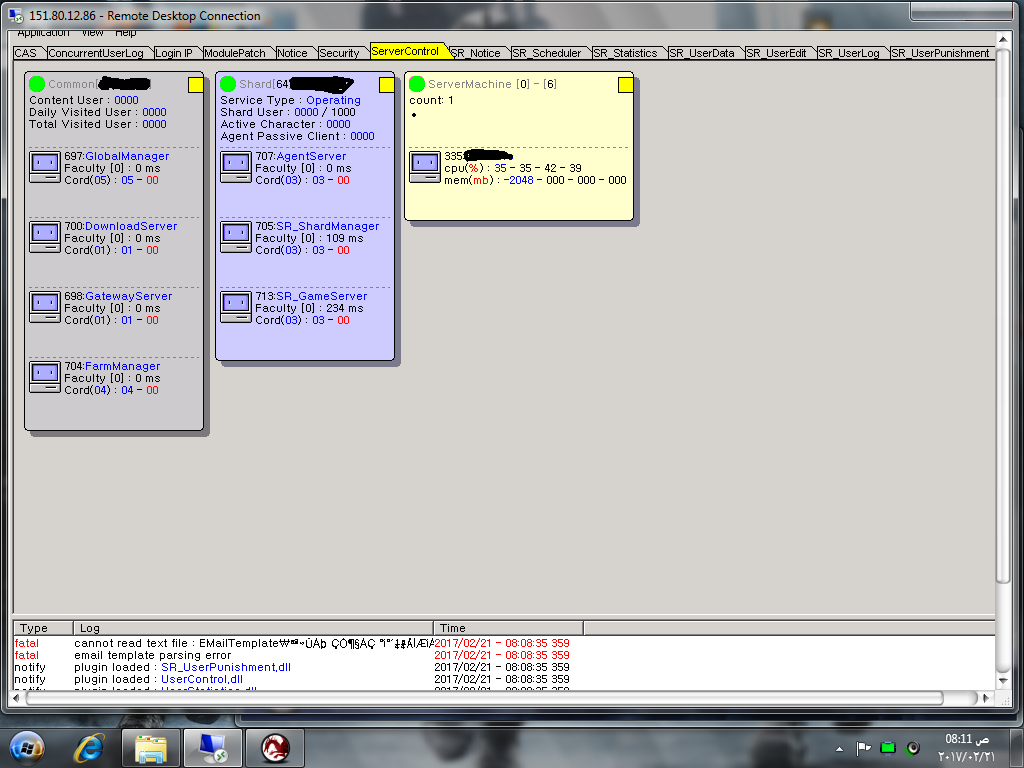Switch to the ModulePatch tab
The image size is (1024, 768).
[235, 53]
